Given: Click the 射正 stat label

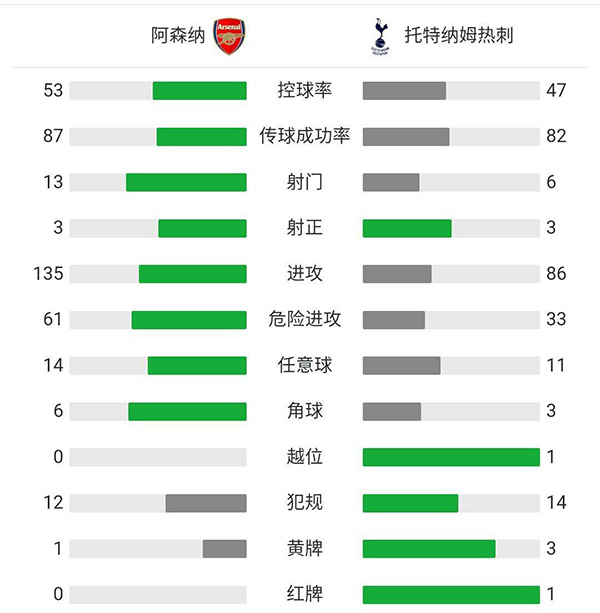Looking at the screenshot, I should pyautogui.click(x=304, y=228).
